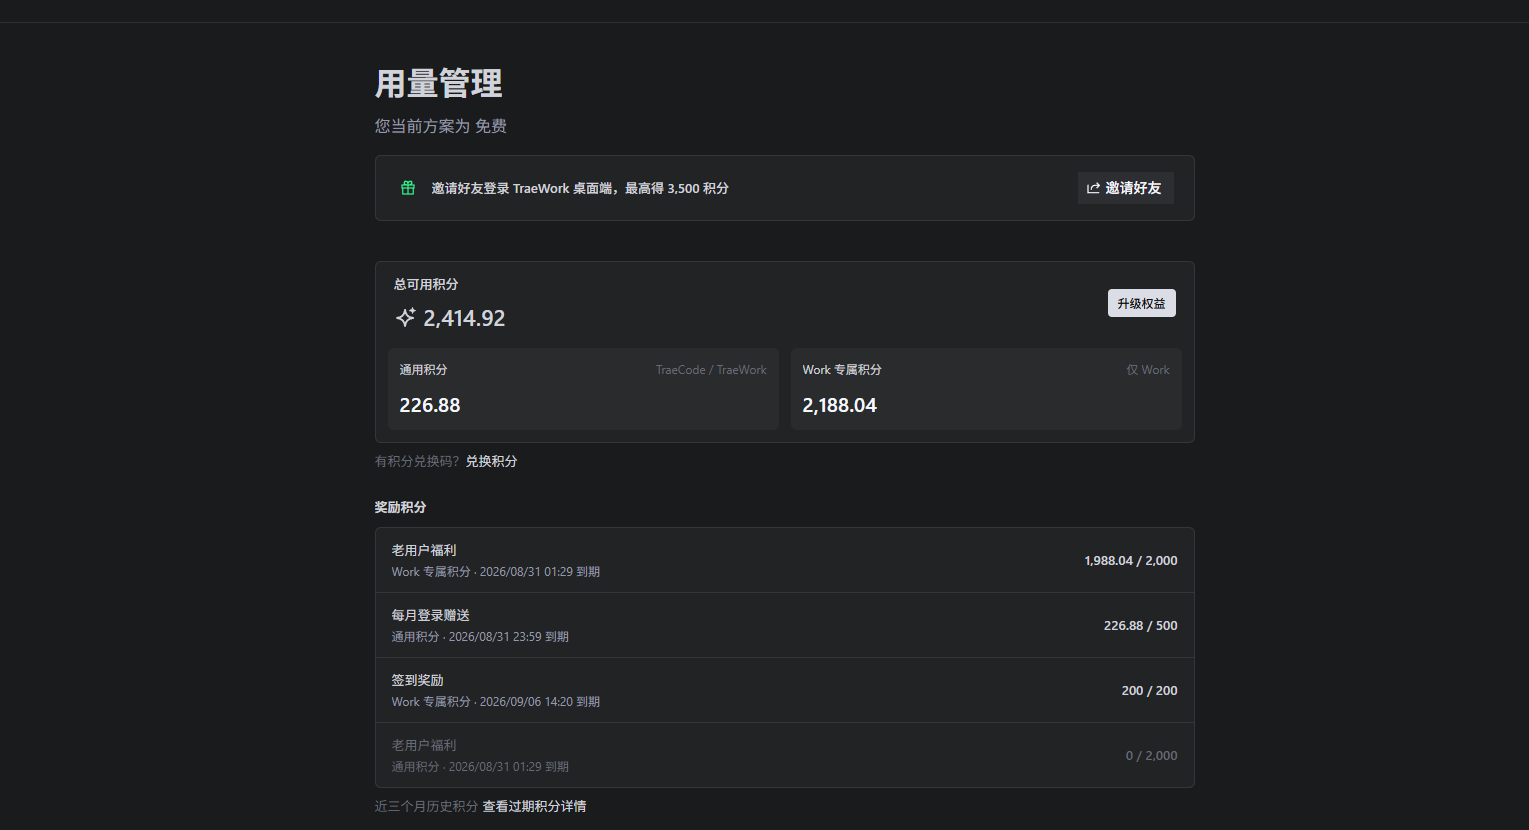
Task: Click the TraeCode / TraeWork label
Action: tap(711, 370)
